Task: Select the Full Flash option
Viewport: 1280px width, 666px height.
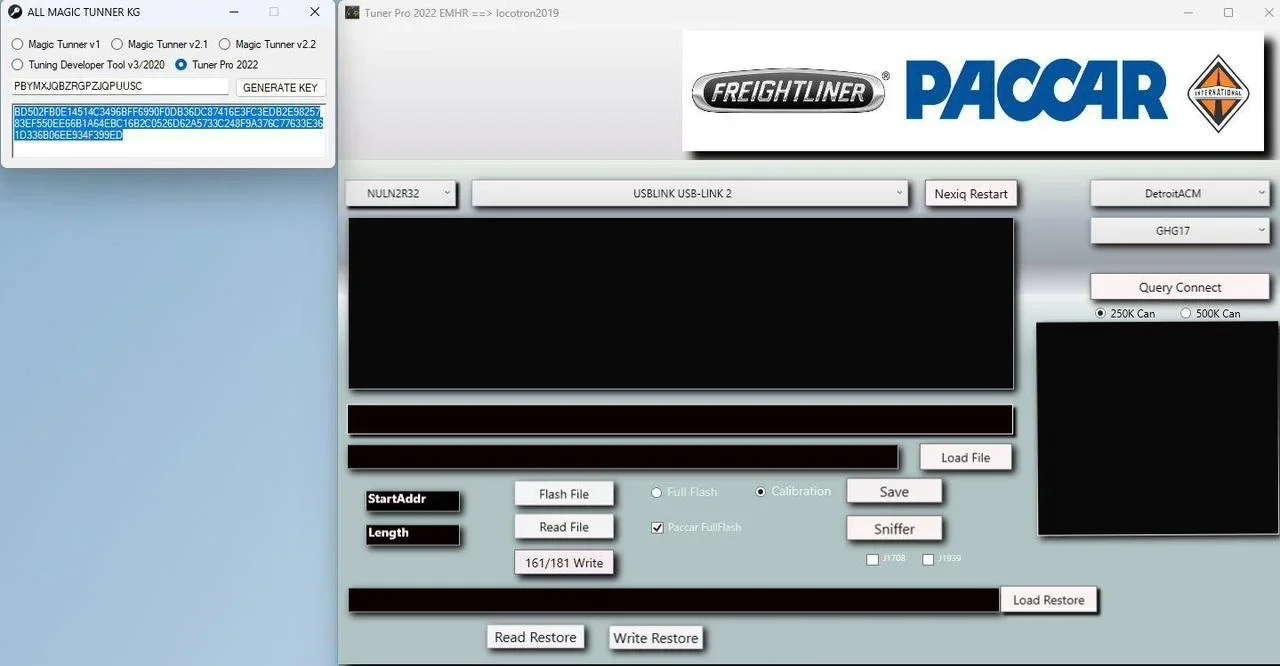Action: pyautogui.click(x=656, y=492)
